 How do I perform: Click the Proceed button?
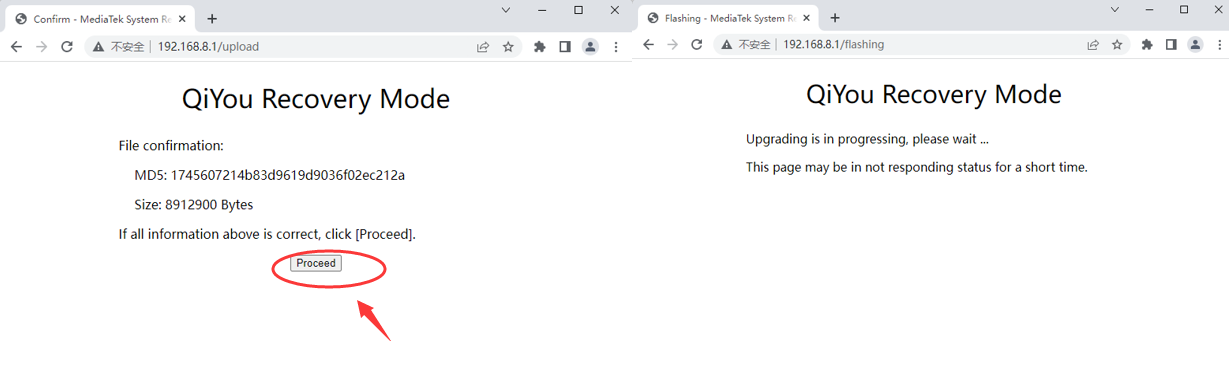click(316, 263)
